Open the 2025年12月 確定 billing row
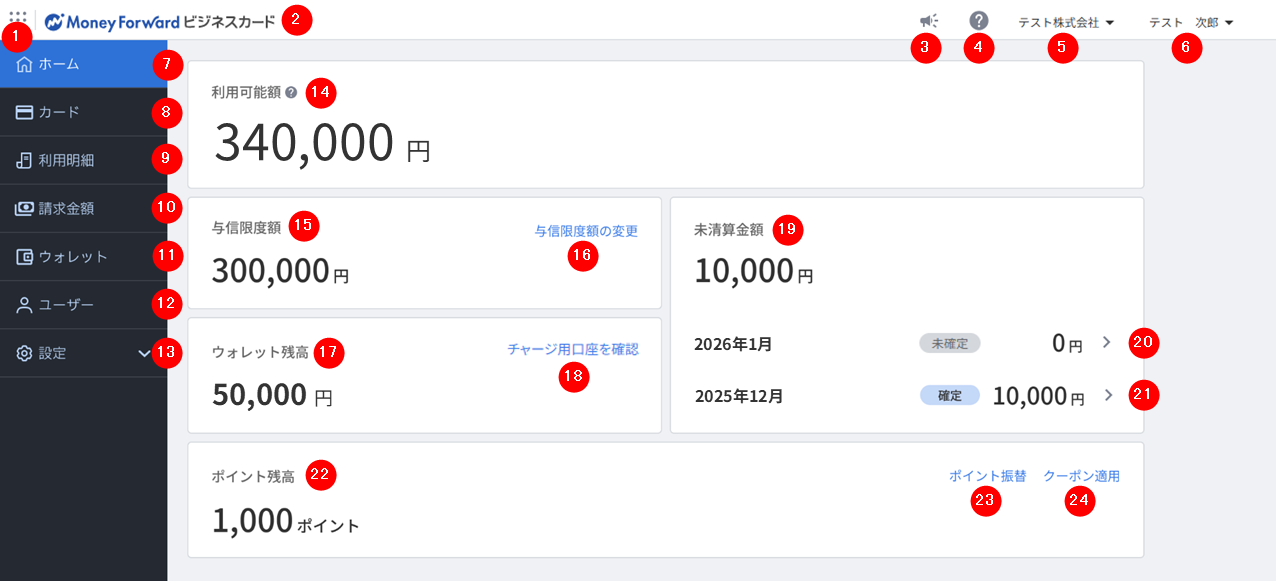 (905, 395)
